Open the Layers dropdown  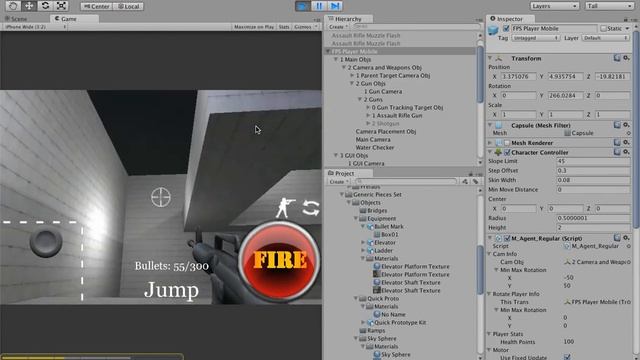(x=554, y=6)
